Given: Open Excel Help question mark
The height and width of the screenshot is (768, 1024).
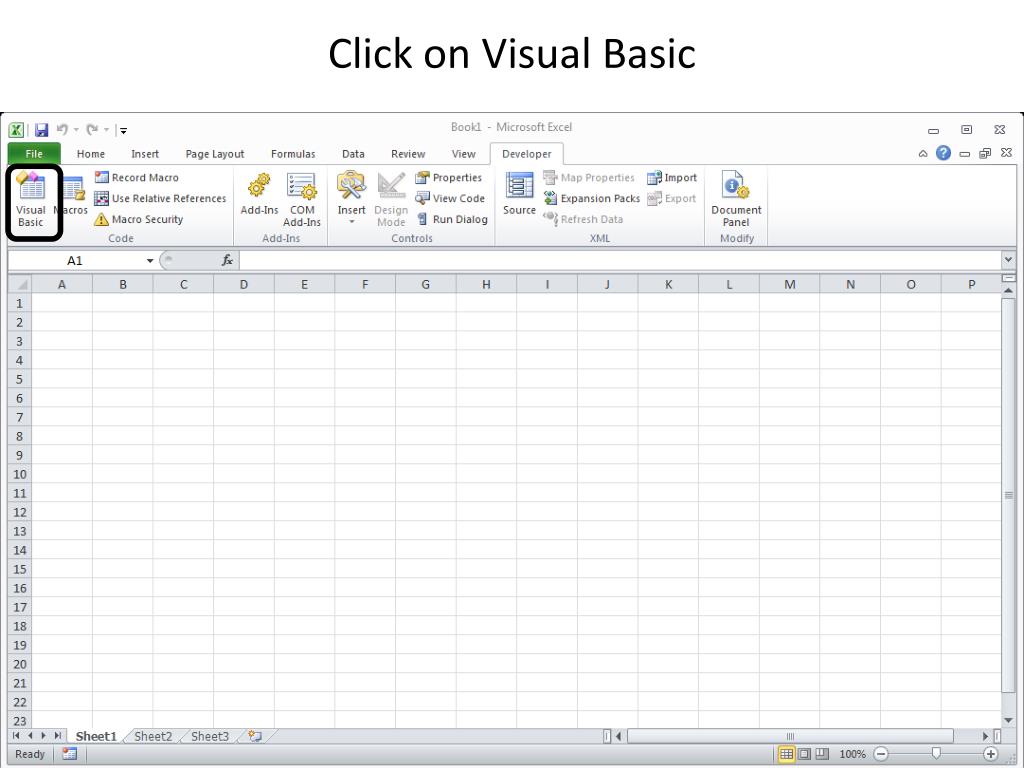Looking at the screenshot, I should pyautogui.click(x=943, y=153).
